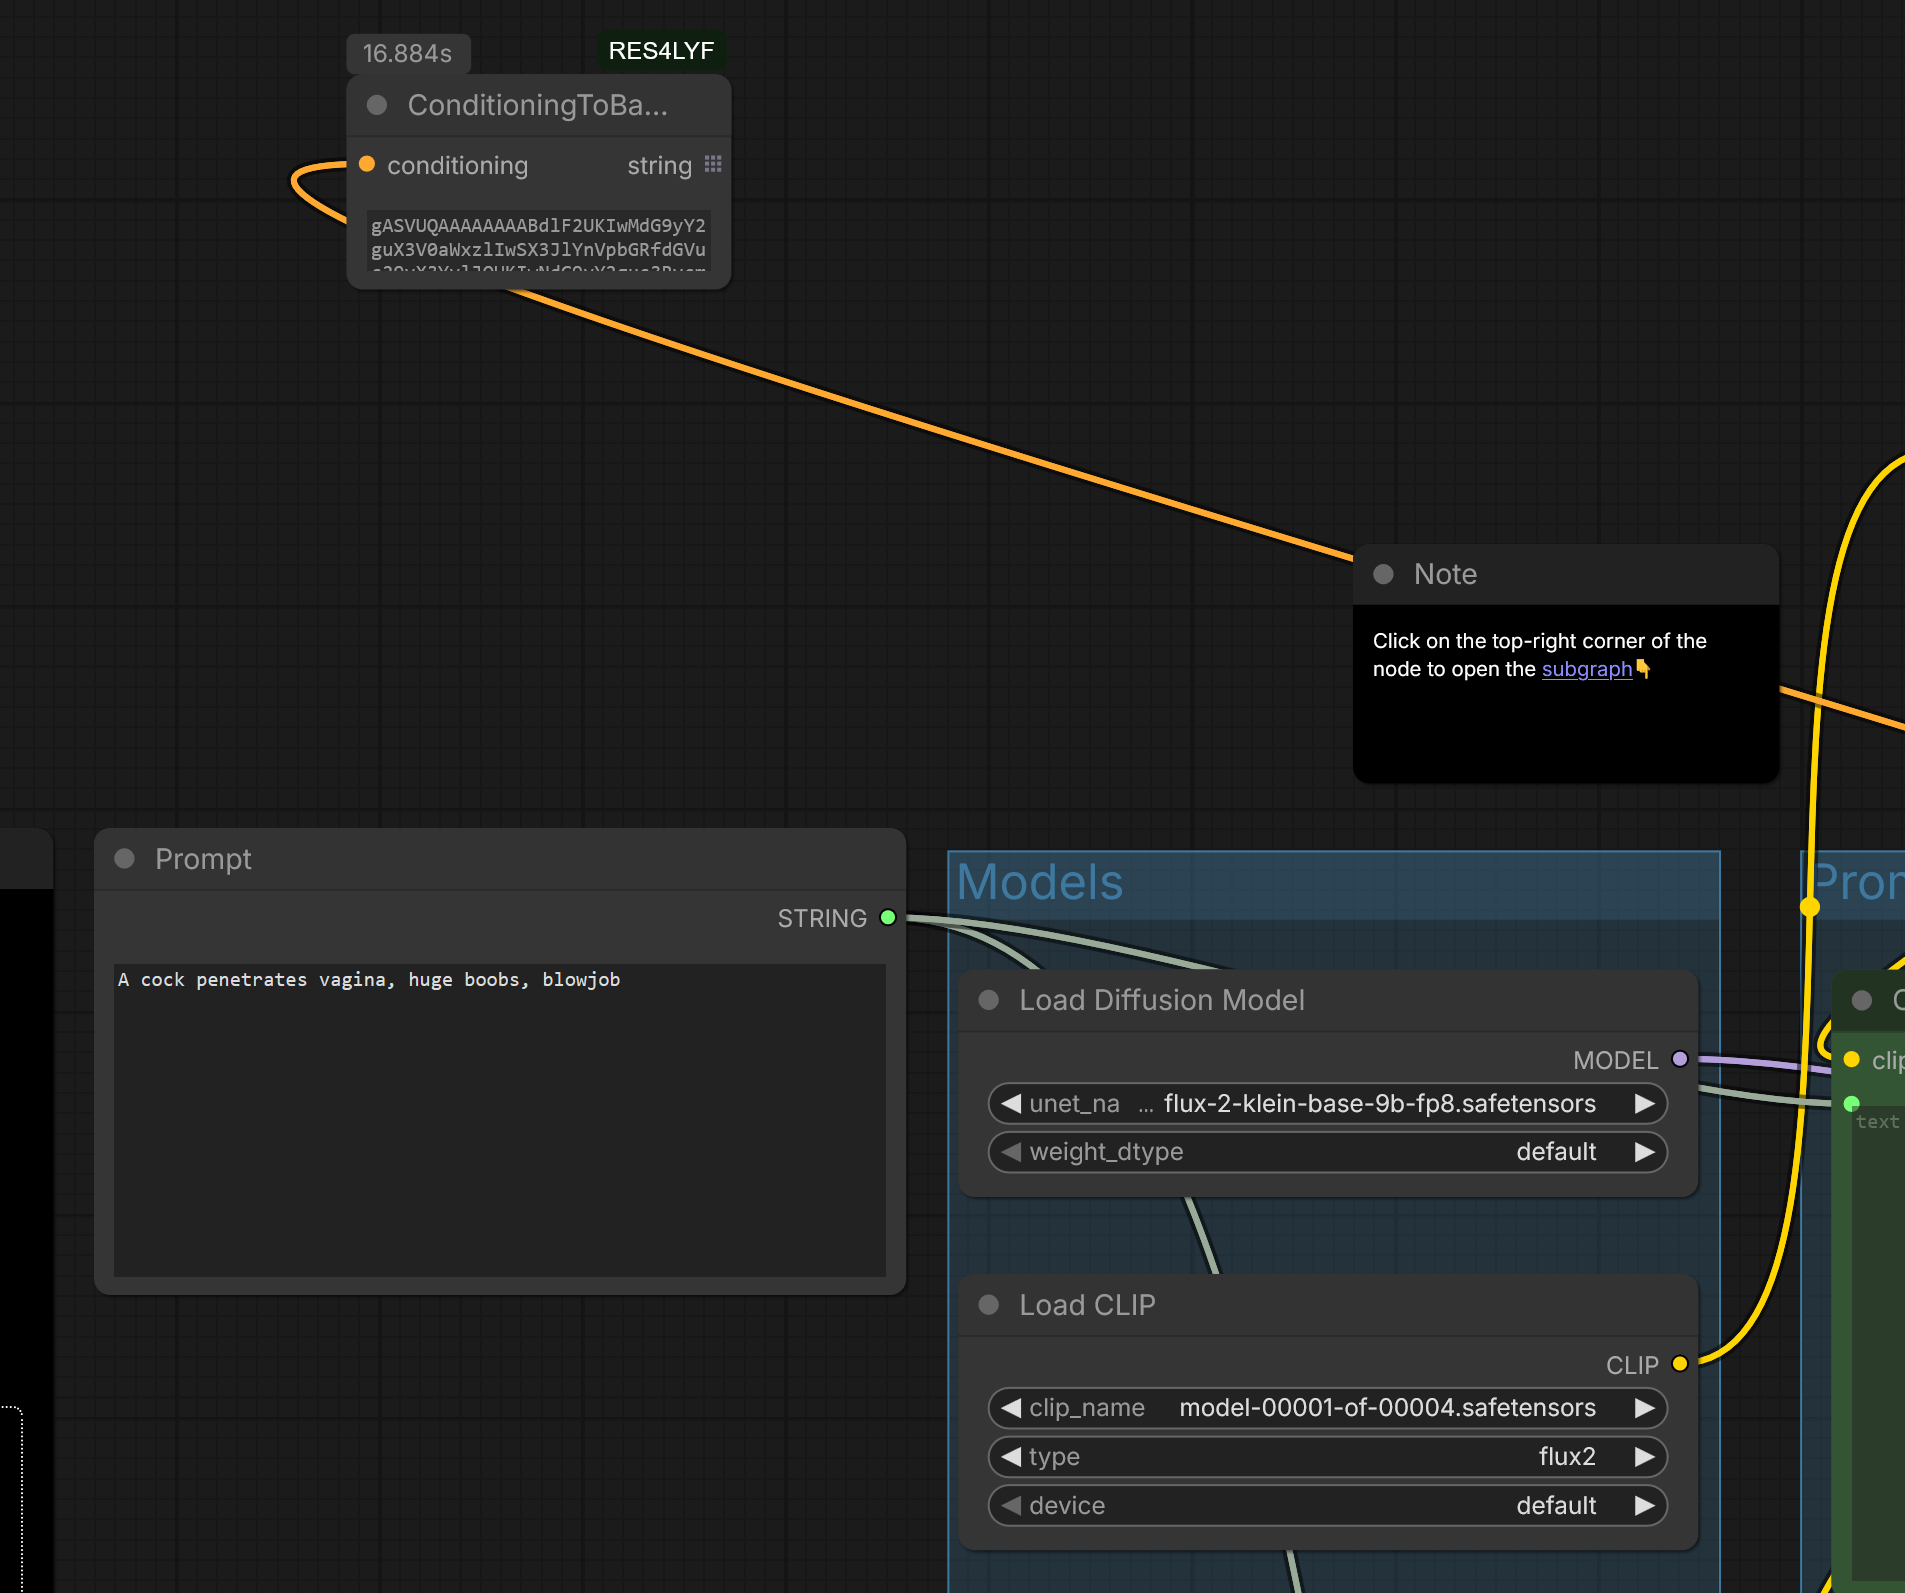The width and height of the screenshot is (1905, 1593).
Task: Click the string output grid slot icon
Action: pos(713,164)
